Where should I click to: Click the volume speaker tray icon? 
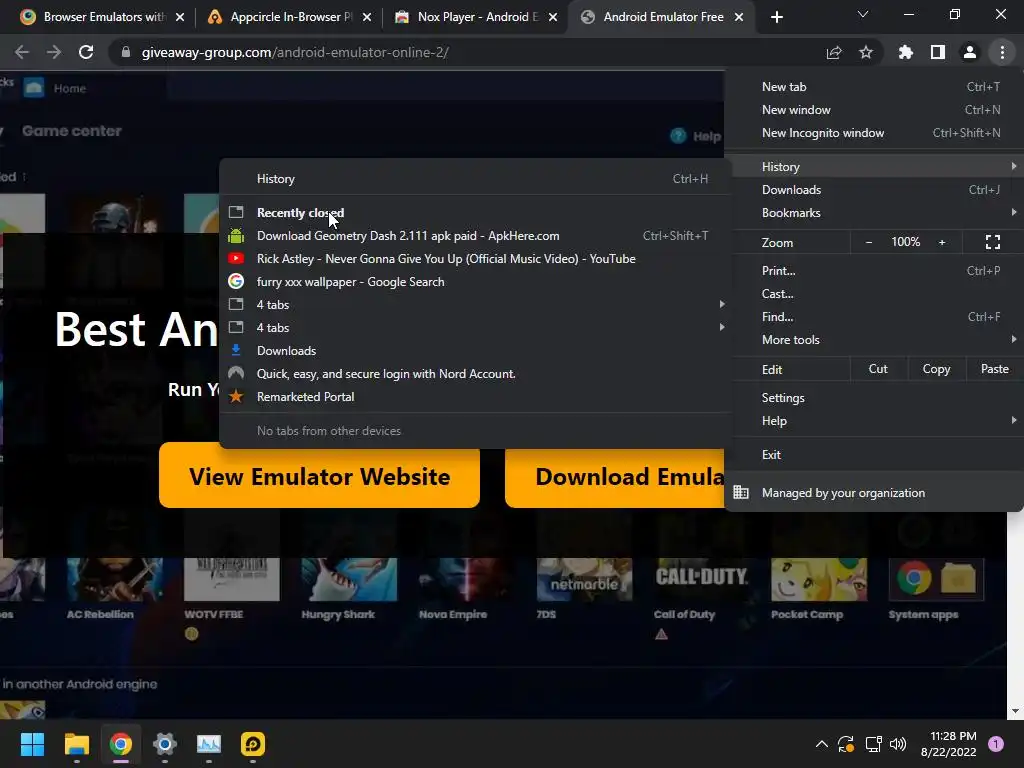[x=898, y=744]
